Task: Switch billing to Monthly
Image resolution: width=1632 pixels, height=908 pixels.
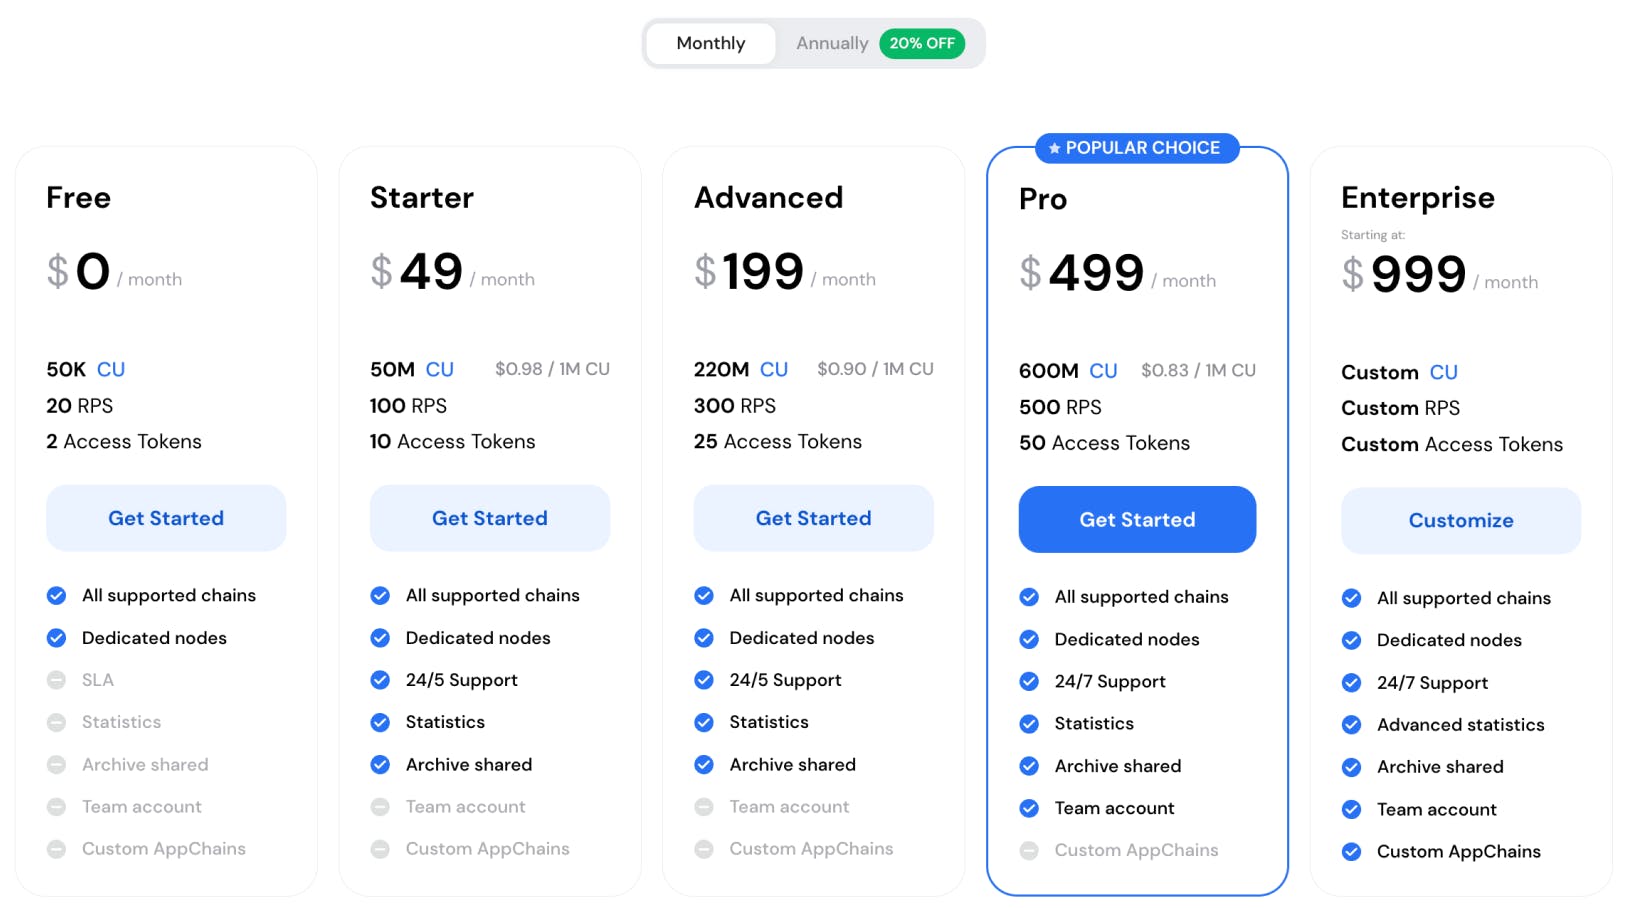Action: 710,43
